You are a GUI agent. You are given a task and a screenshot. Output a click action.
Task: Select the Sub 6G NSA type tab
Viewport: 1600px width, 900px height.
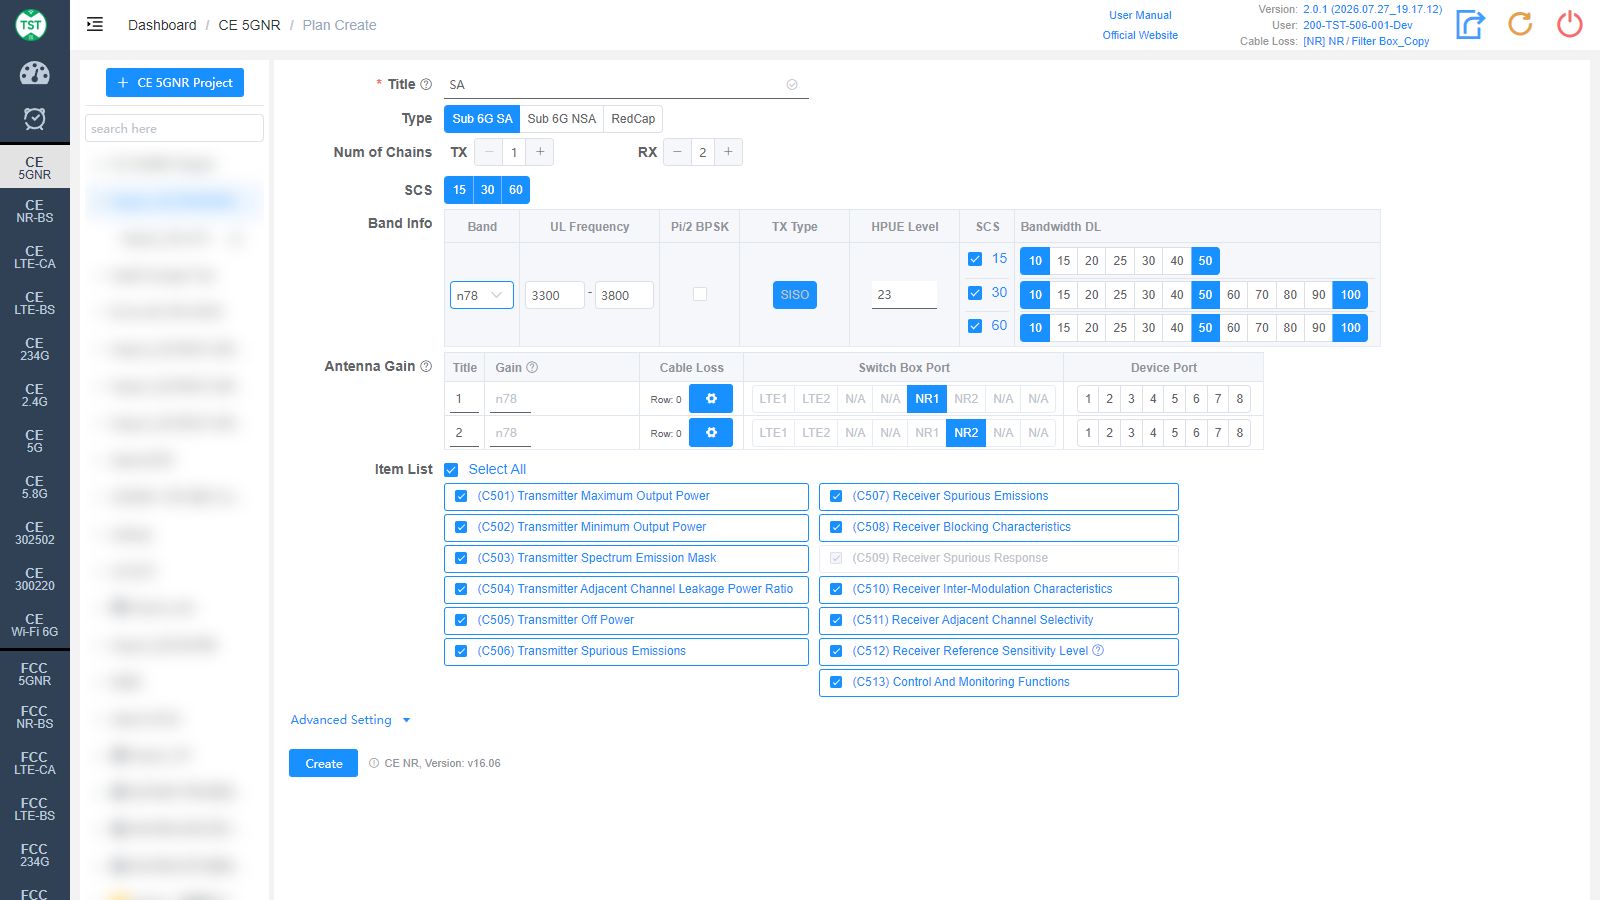click(562, 119)
